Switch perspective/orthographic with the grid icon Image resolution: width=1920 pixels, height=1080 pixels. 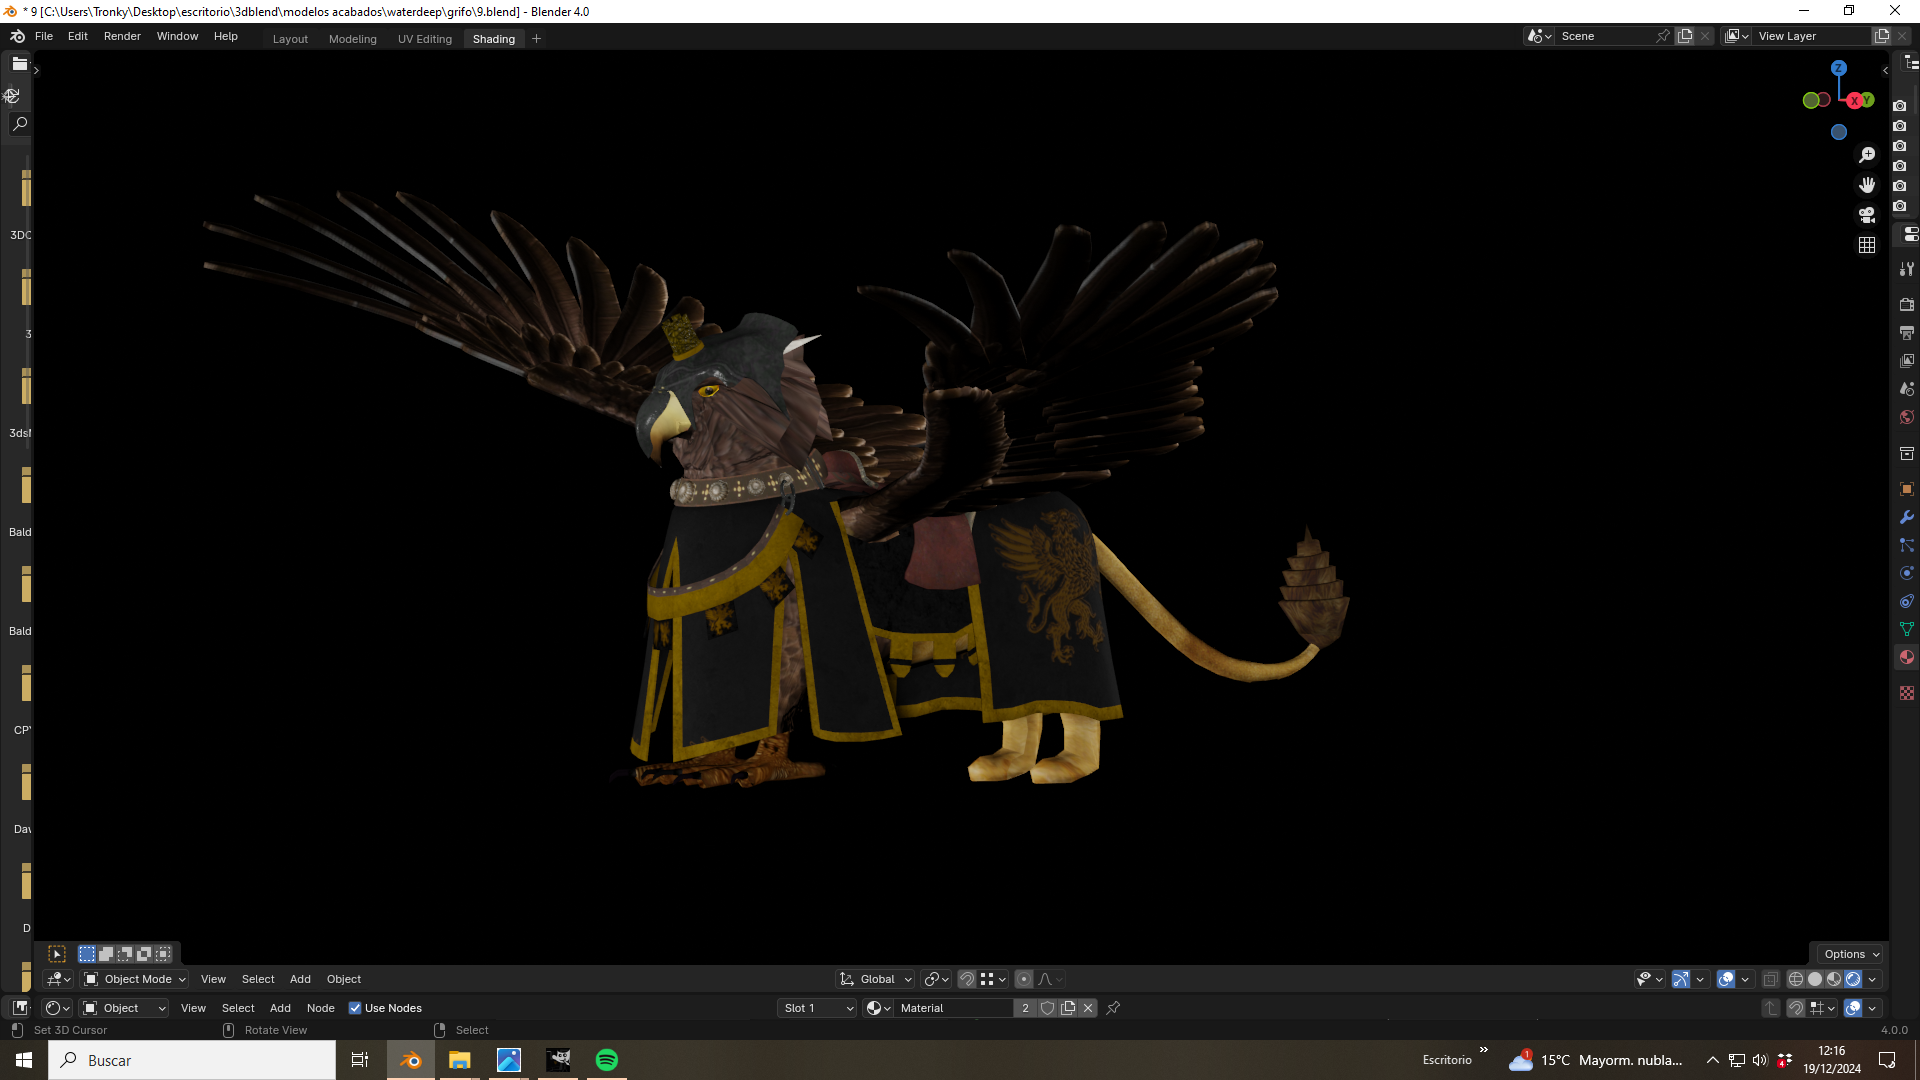(x=1866, y=245)
